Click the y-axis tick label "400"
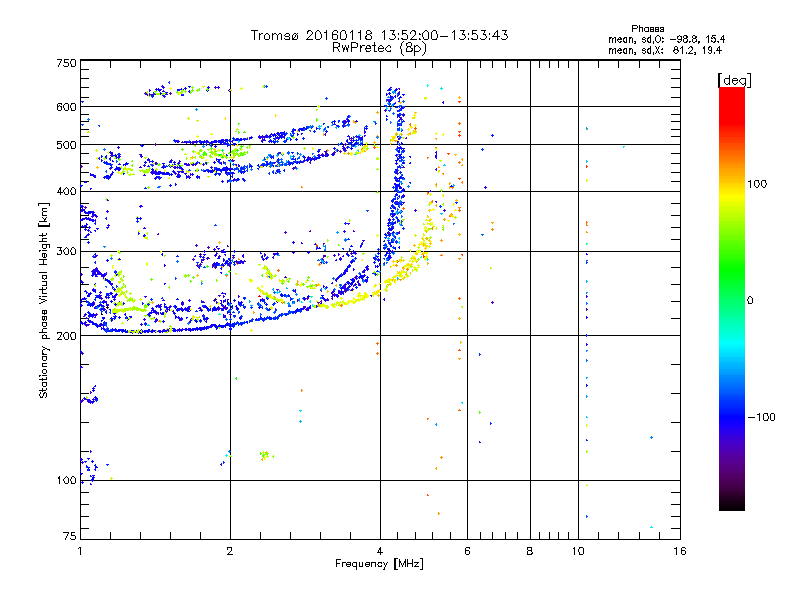This screenshot has width=800, height=600. (x=66, y=191)
